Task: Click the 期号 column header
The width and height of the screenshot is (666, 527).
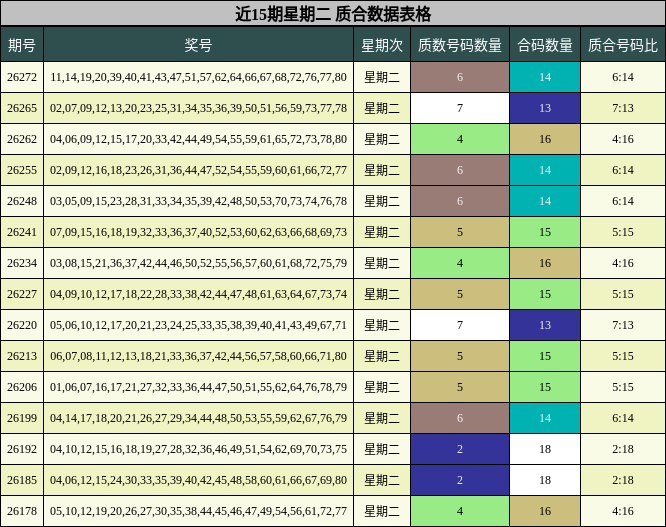Action: pos(22,45)
